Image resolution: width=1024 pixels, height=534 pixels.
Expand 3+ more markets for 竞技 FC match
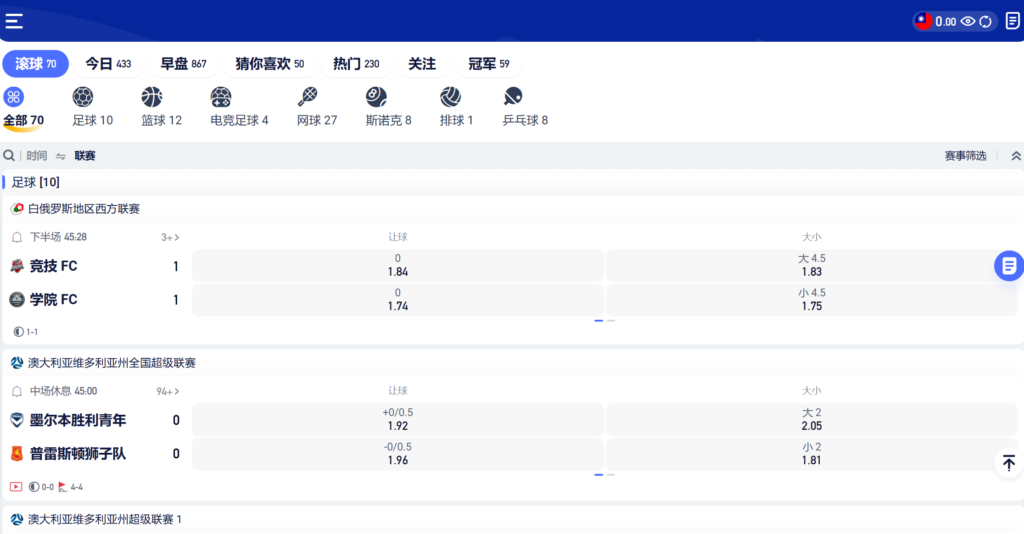click(x=170, y=237)
